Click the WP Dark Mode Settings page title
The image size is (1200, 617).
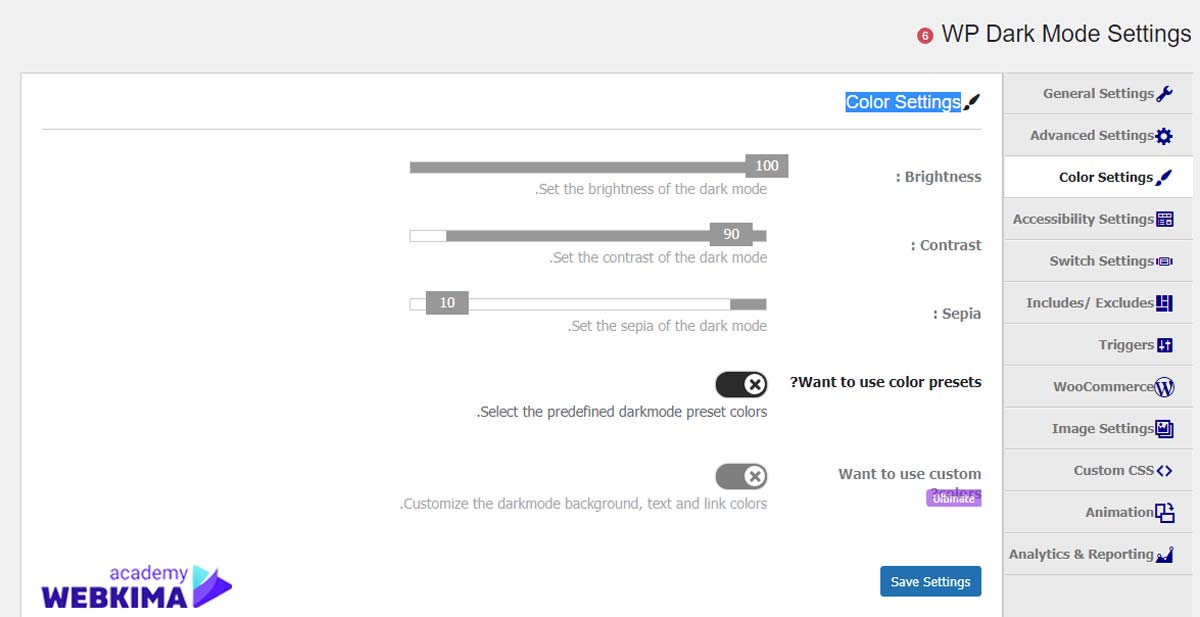click(1066, 34)
